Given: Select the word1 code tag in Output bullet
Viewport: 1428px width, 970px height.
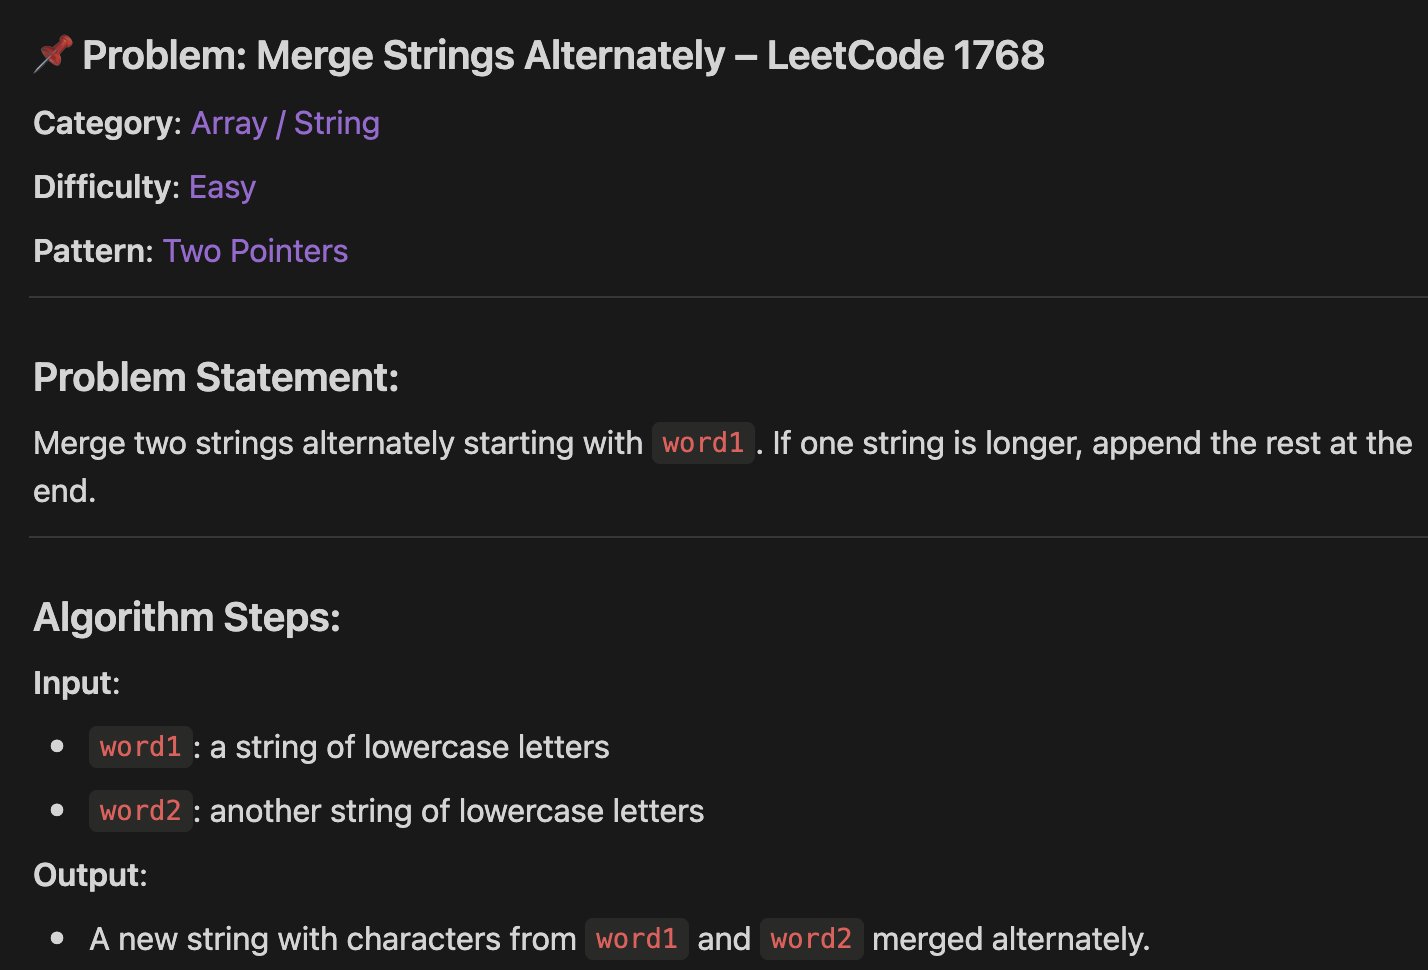Looking at the screenshot, I should click(x=636, y=939).
